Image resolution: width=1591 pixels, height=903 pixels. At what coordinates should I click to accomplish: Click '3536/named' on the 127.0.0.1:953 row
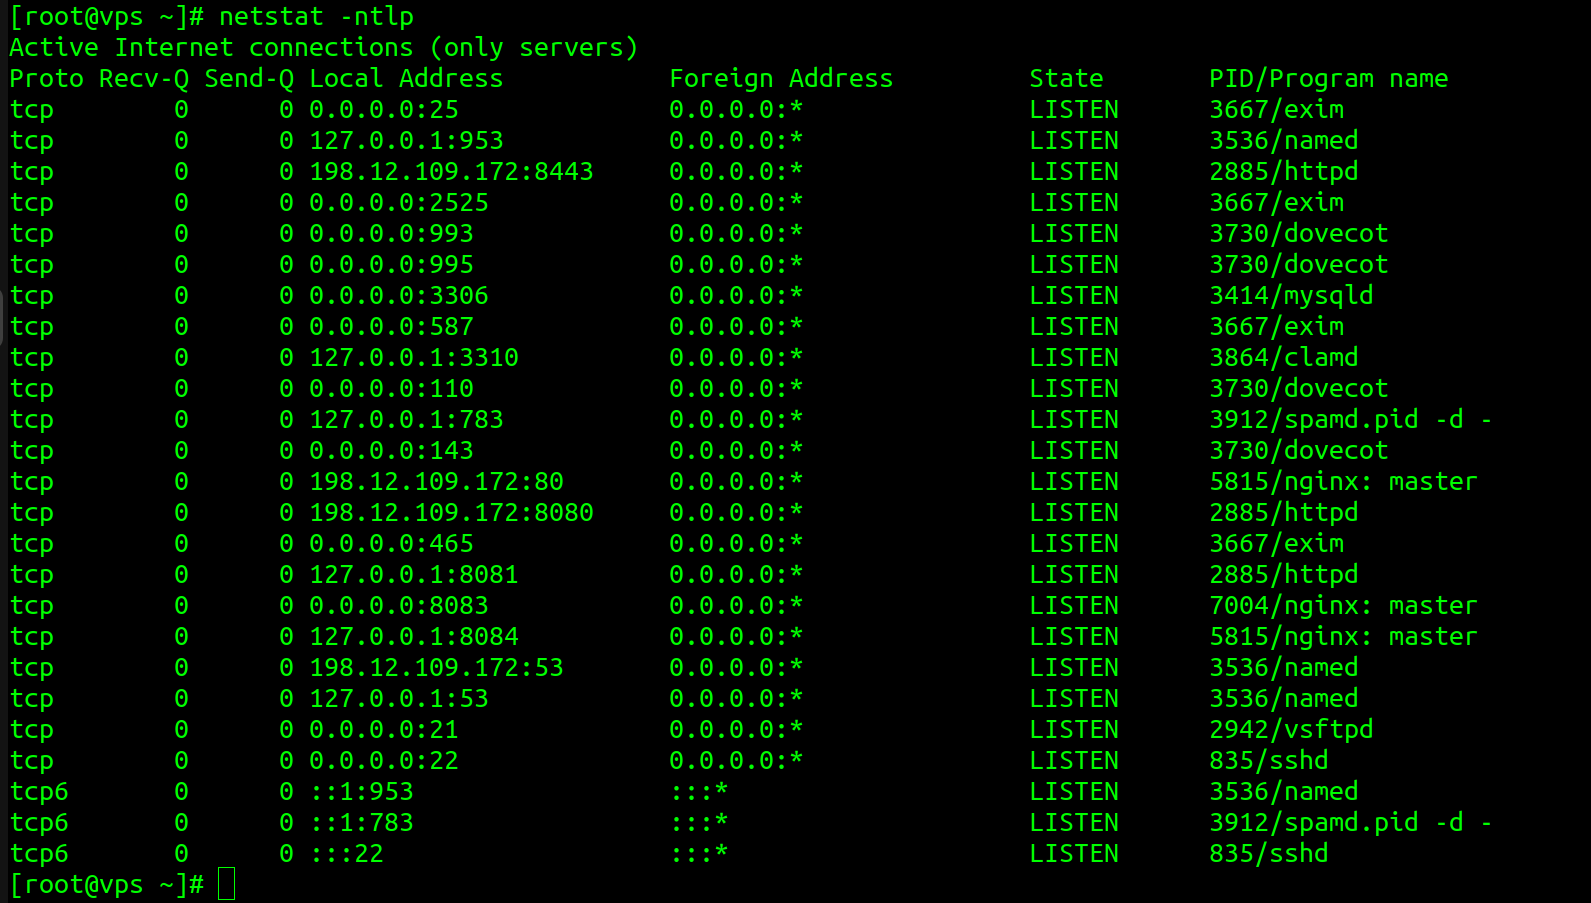(1284, 141)
